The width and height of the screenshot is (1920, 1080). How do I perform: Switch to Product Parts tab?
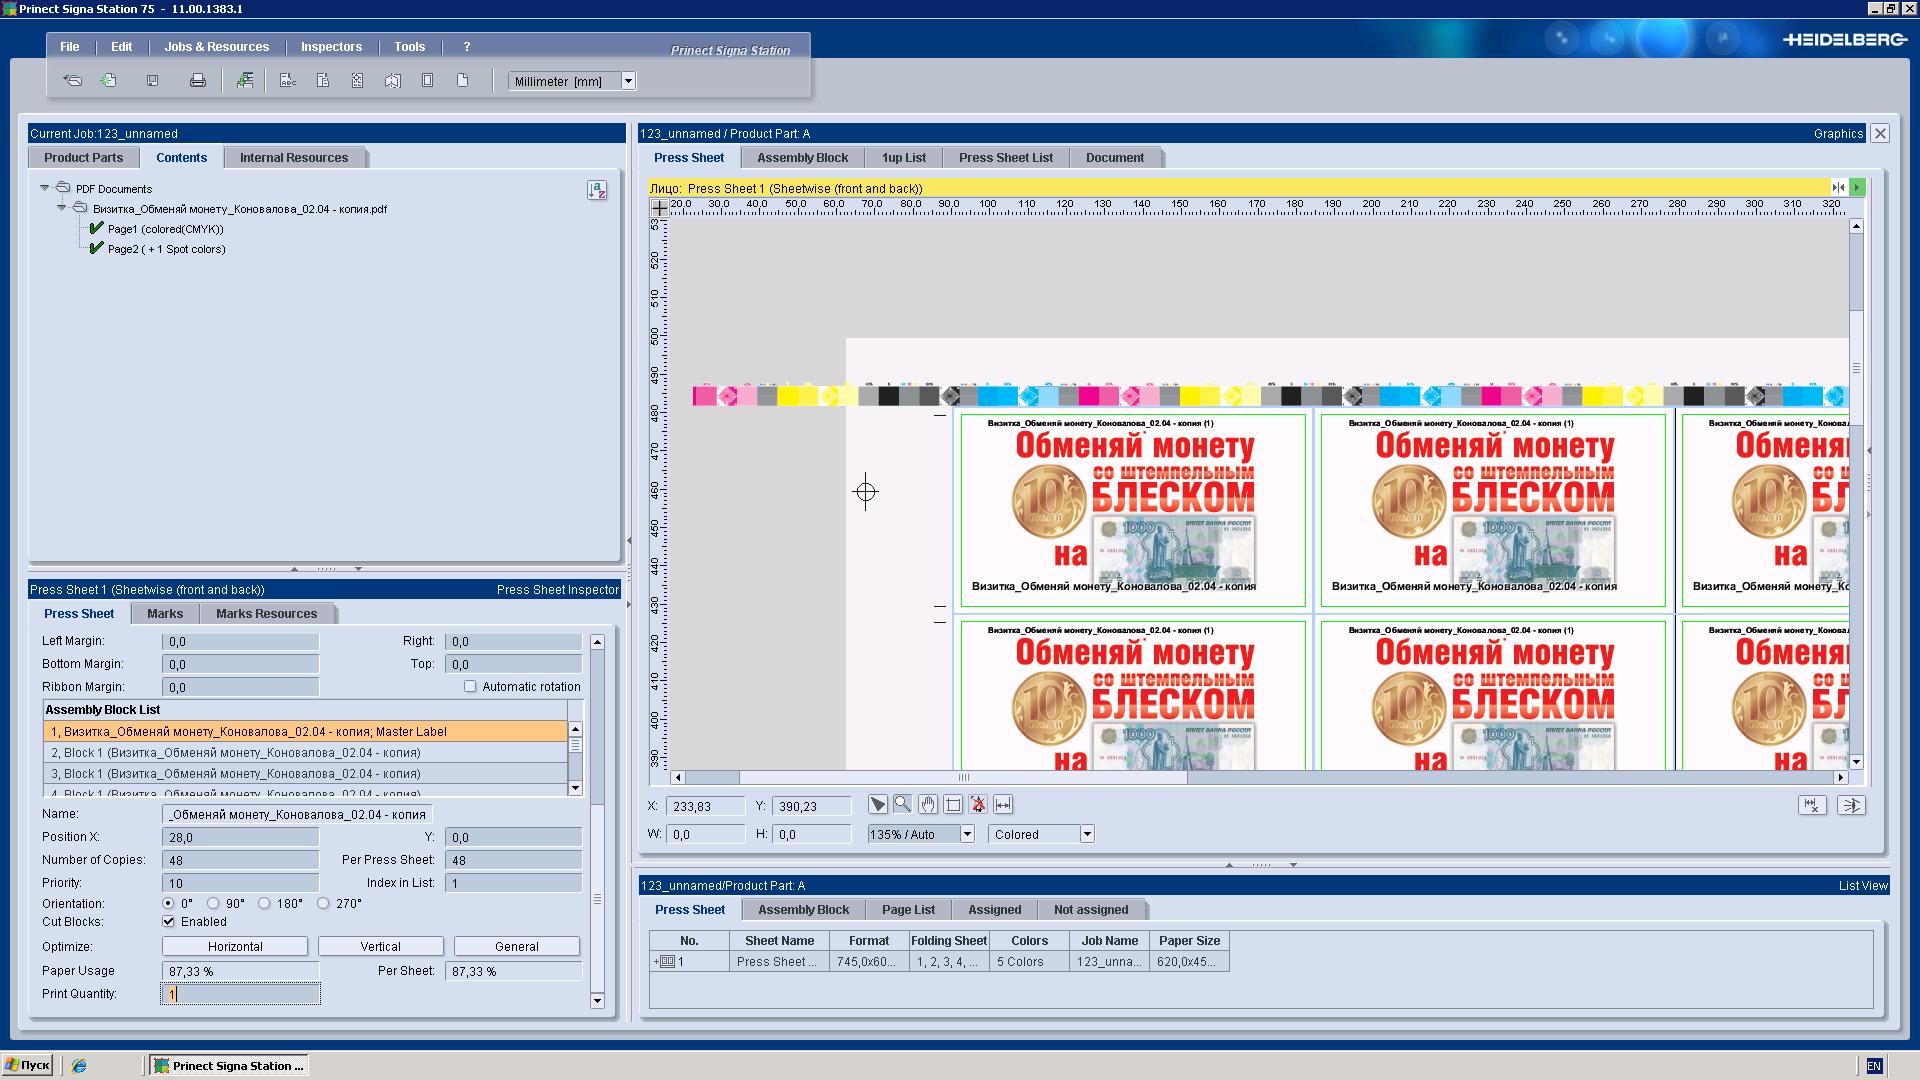click(83, 157)
